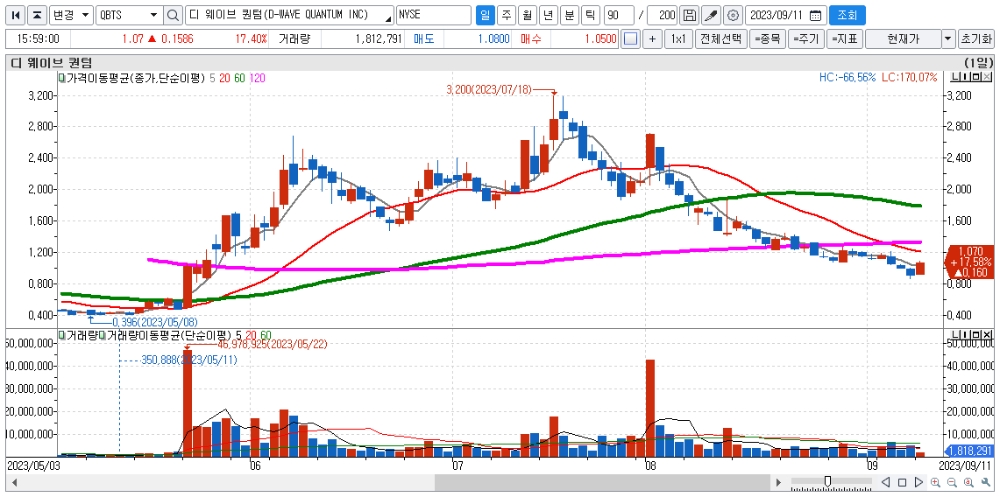Select the drawing pen tool icon
1000x497 pixels.
[711, 15]
